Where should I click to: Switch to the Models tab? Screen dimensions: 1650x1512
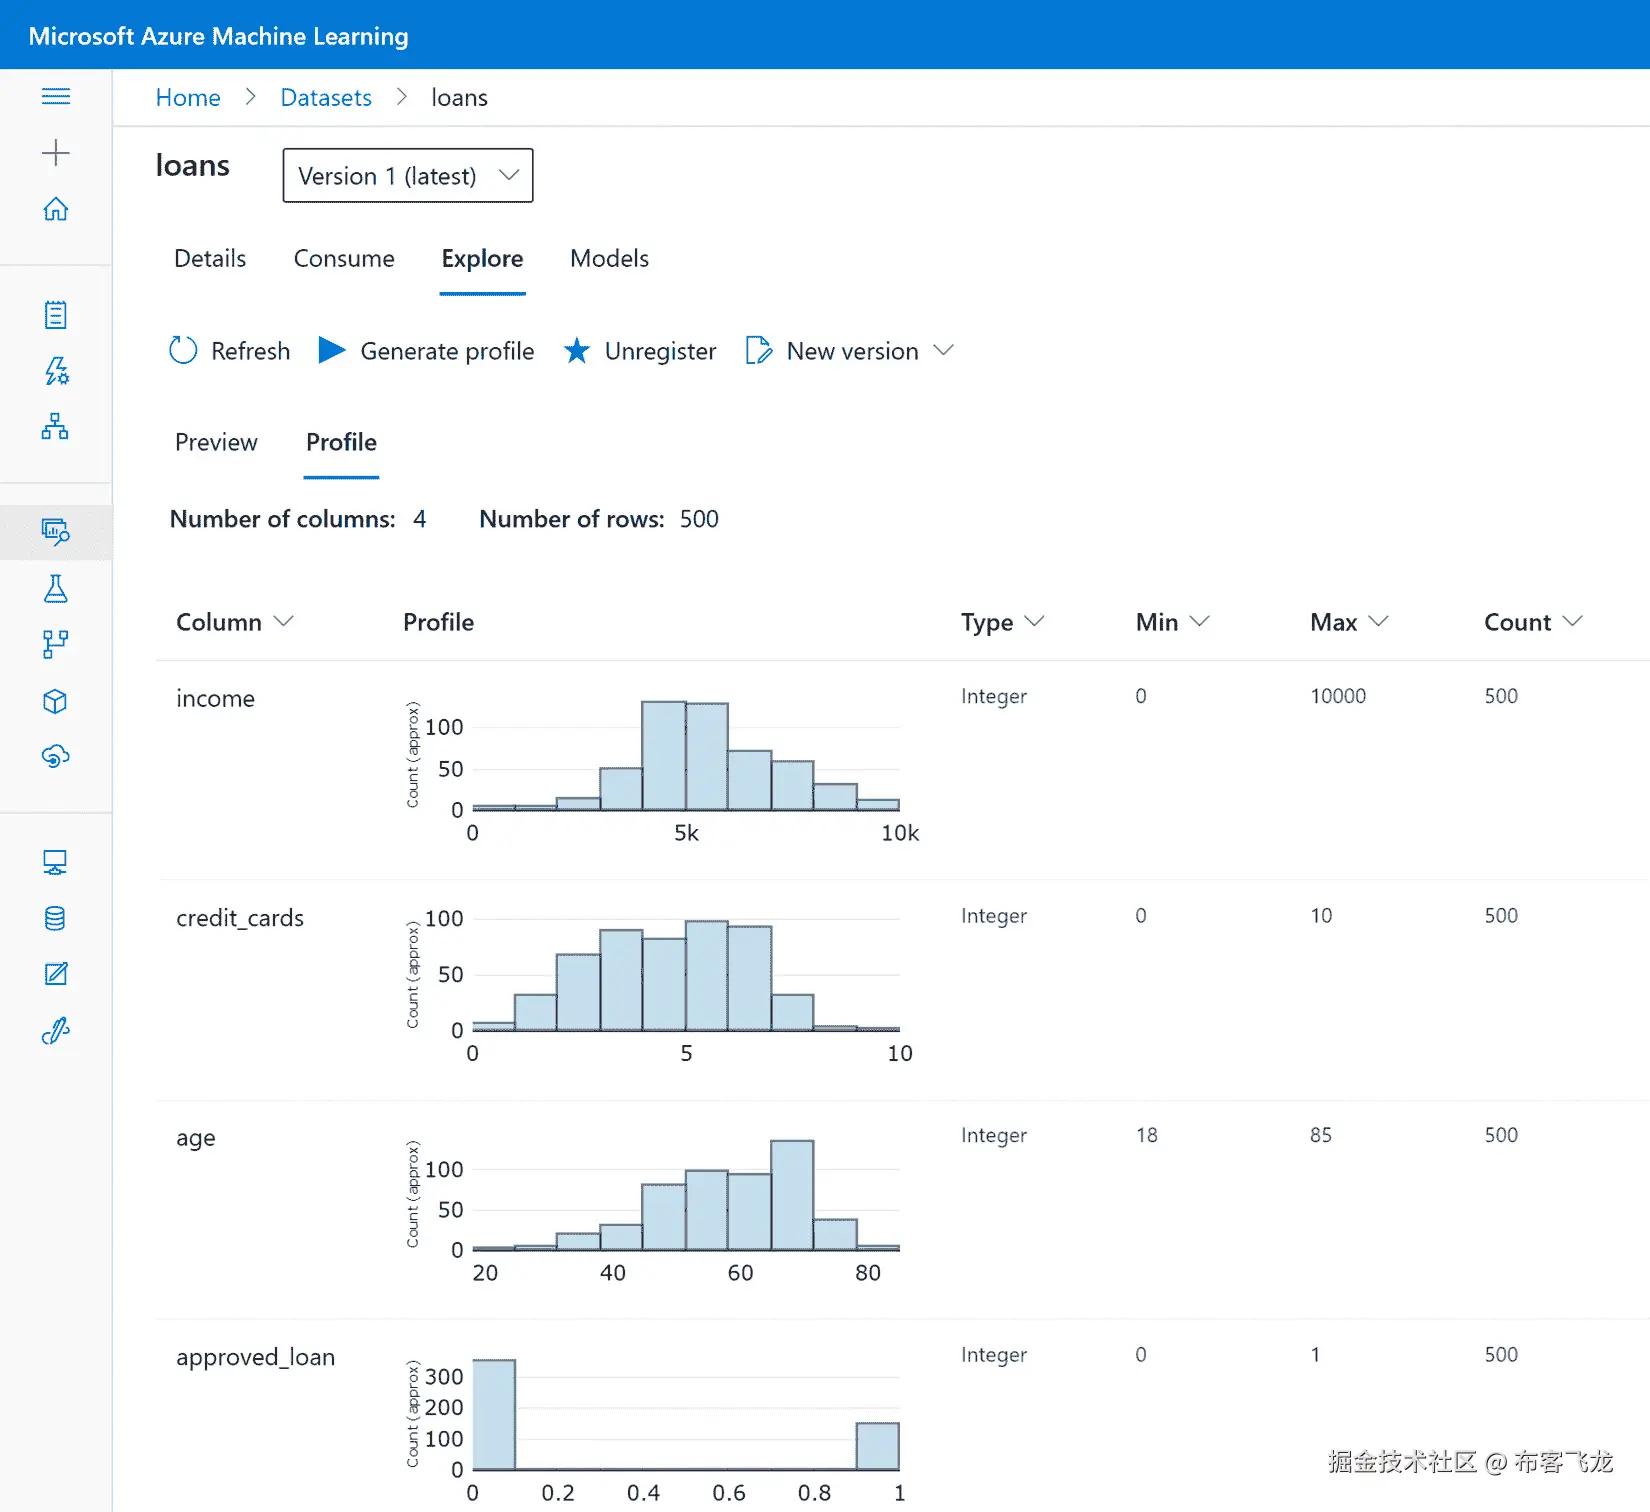[609, 259]
